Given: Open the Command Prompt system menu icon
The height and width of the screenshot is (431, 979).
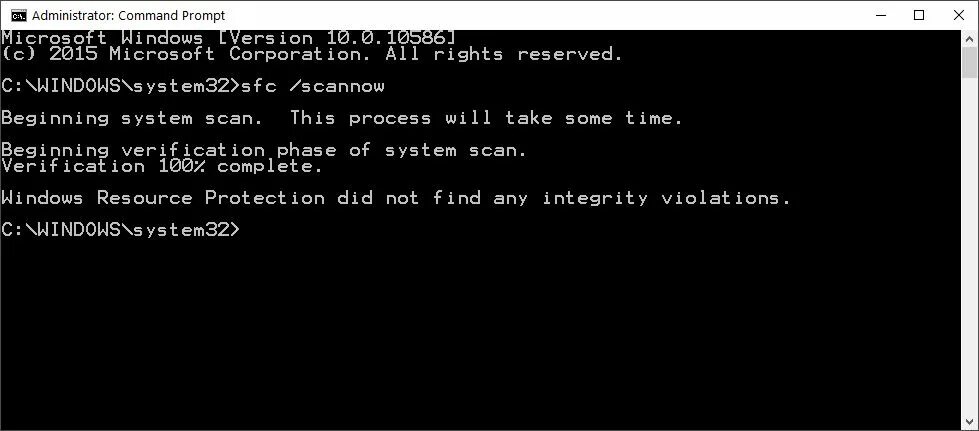Looking at the screenshot, I should [x=18, y=15].
